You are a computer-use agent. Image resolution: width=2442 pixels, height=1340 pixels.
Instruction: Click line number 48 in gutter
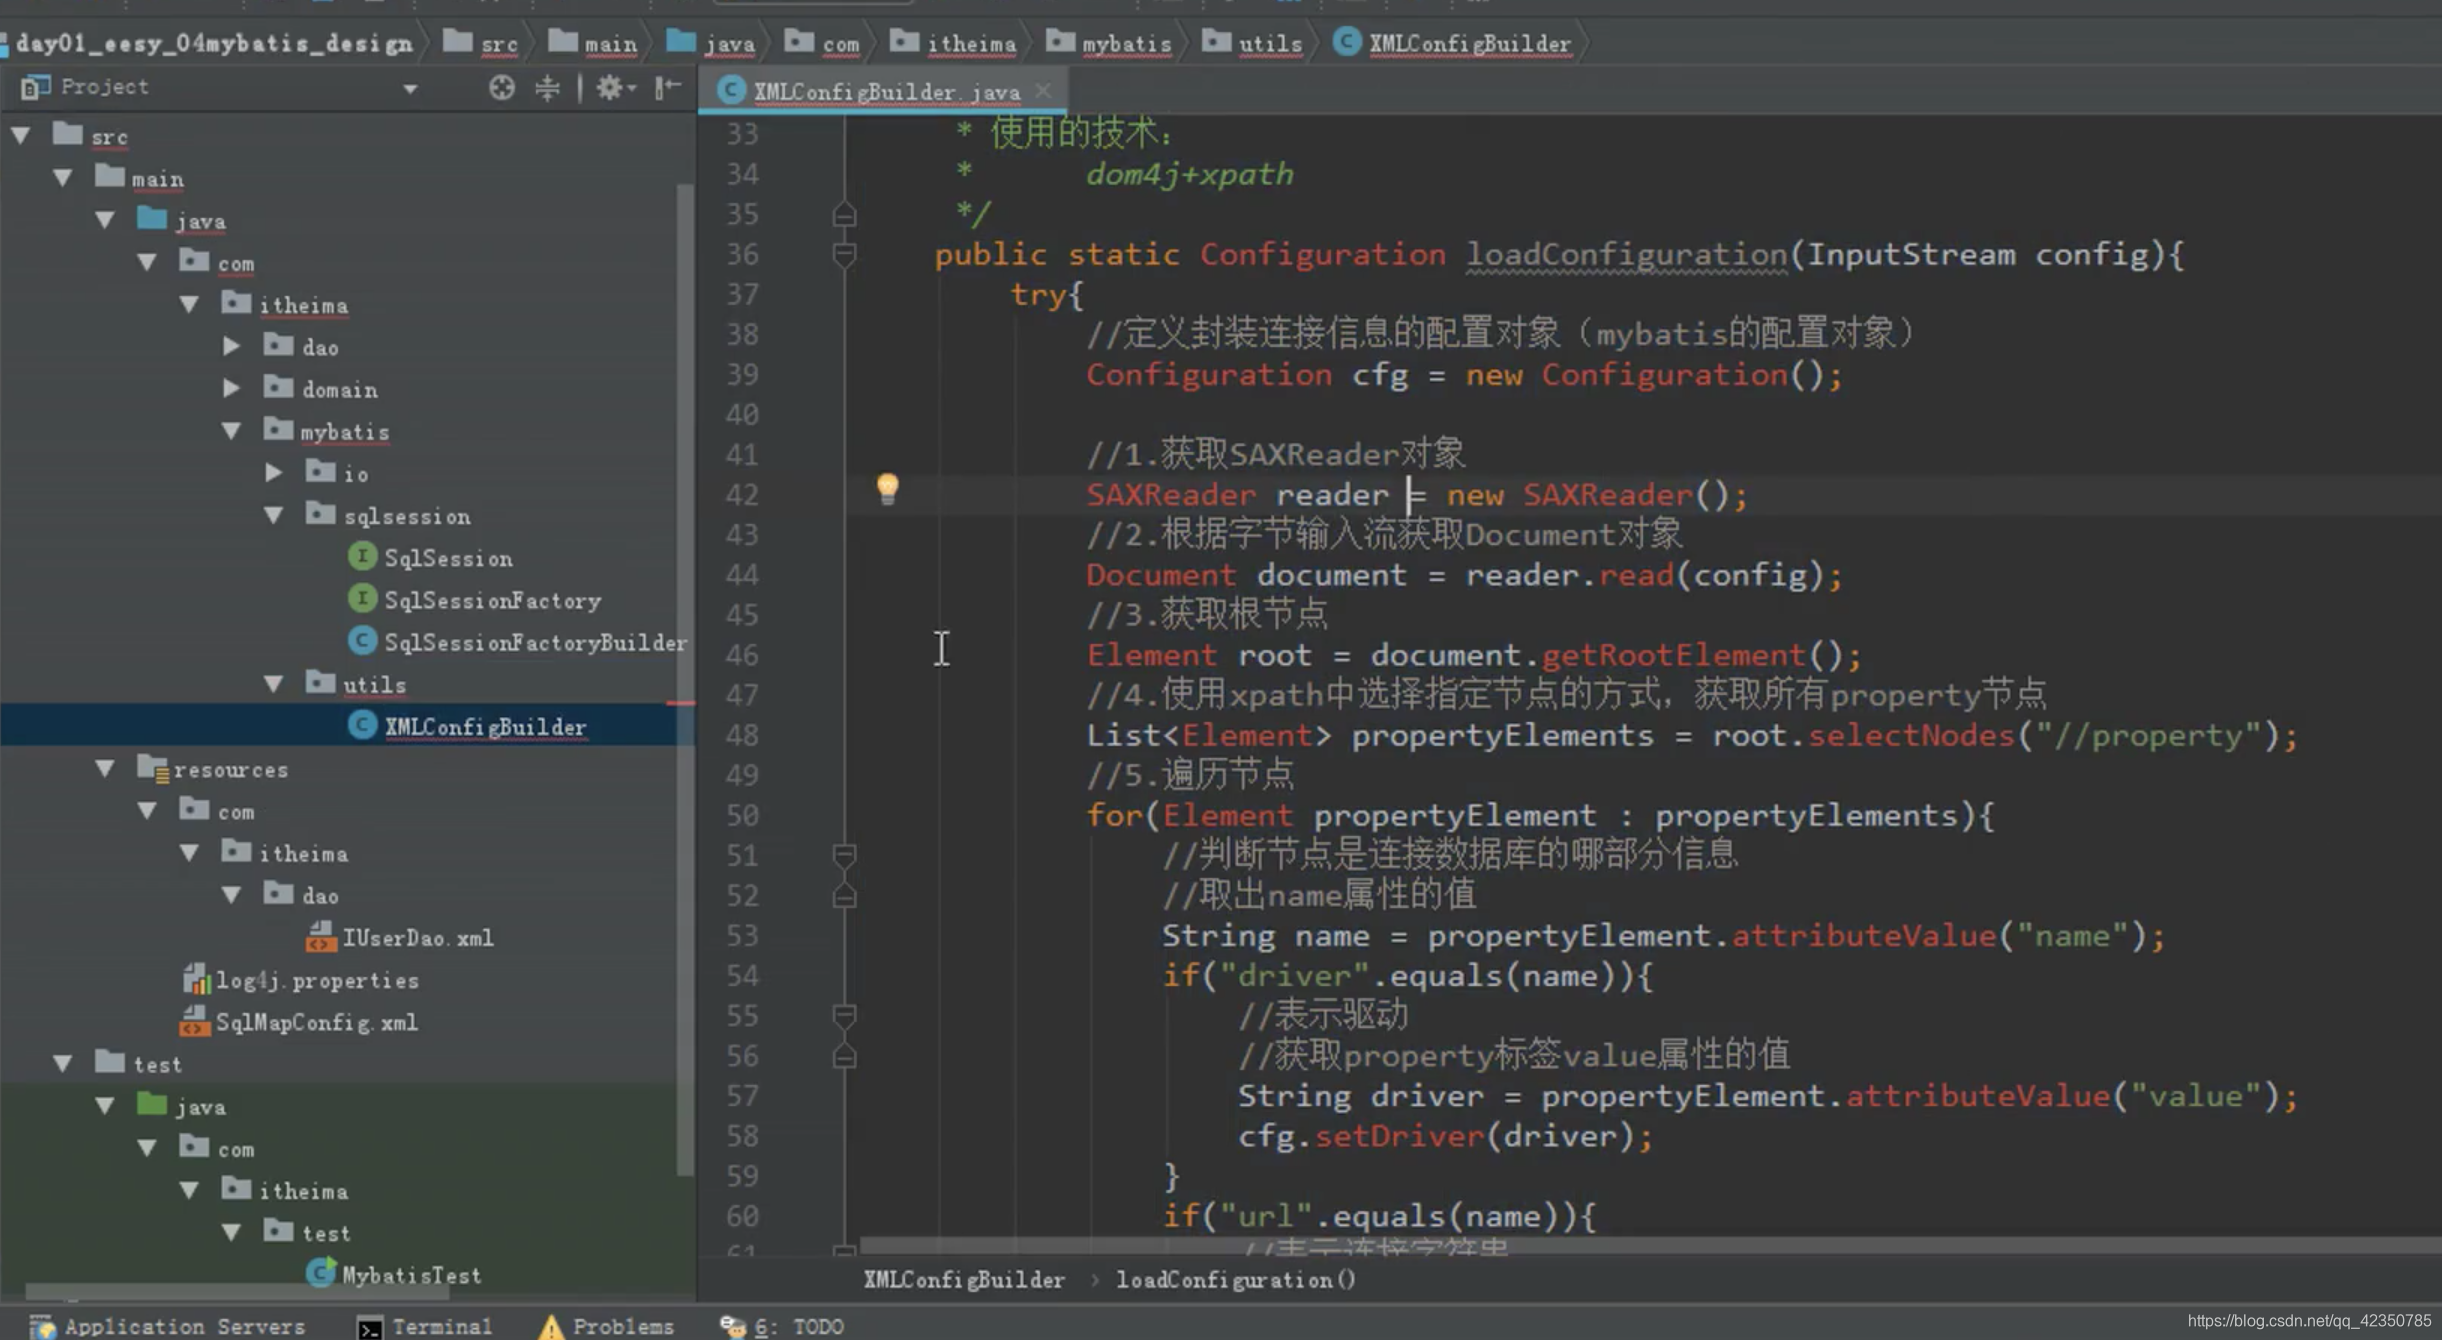point(742,735)
